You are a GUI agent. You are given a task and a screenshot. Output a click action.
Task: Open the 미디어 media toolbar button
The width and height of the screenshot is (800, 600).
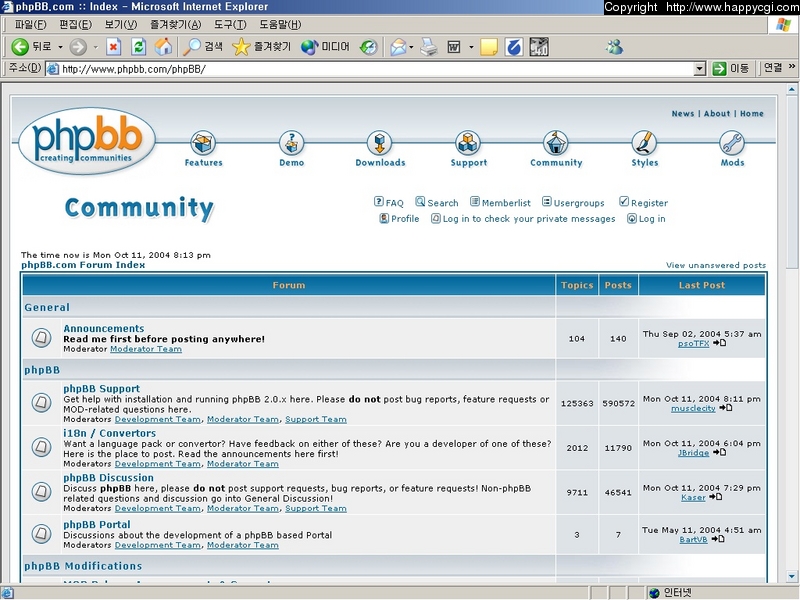point(325,47)
